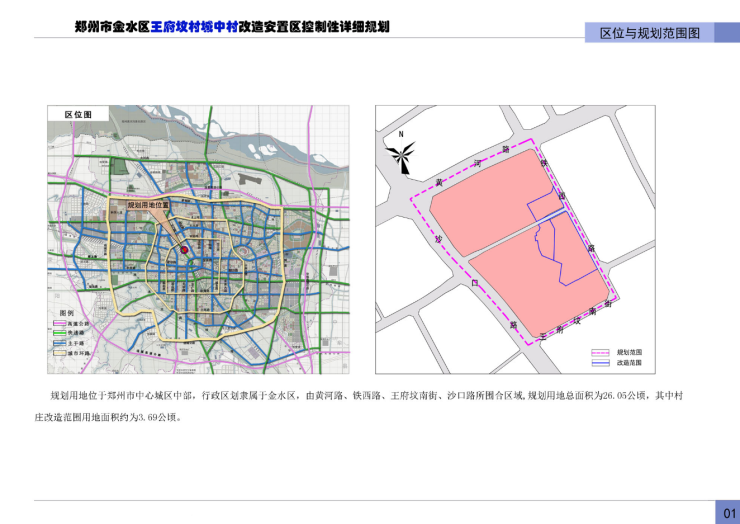The width and height of the screenshot is (740, 524).
Task: Click the 黄 character of the road label
Action: (x=439, y=182)
